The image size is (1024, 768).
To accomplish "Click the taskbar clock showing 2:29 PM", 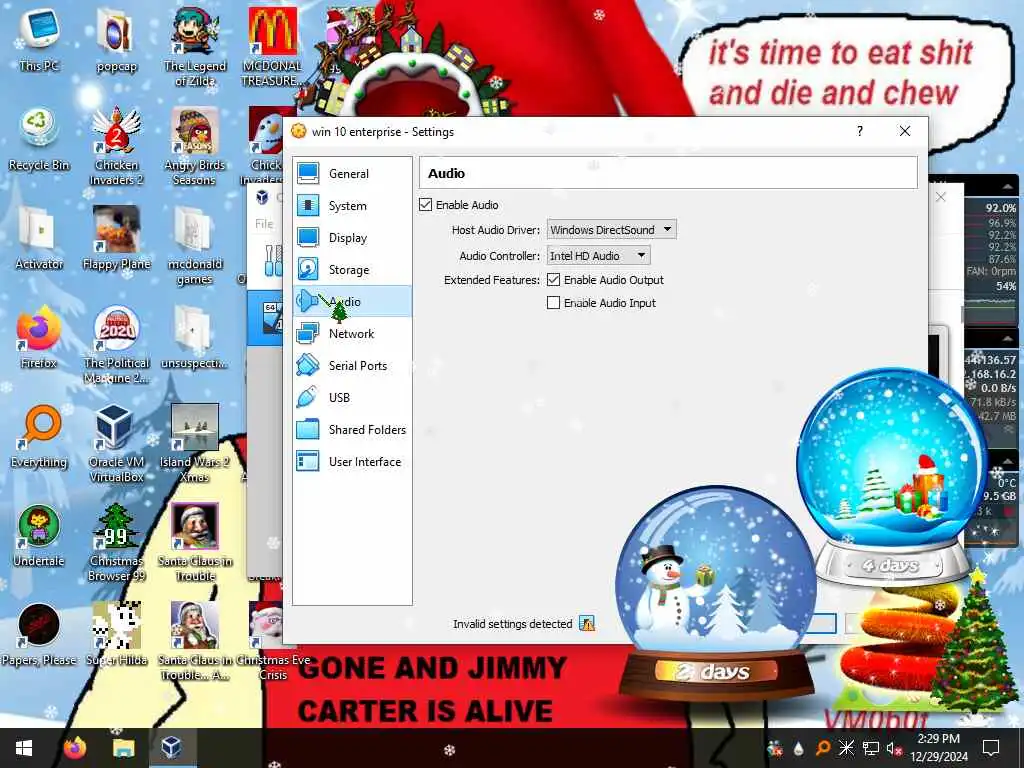I will [x=938, y=748].
